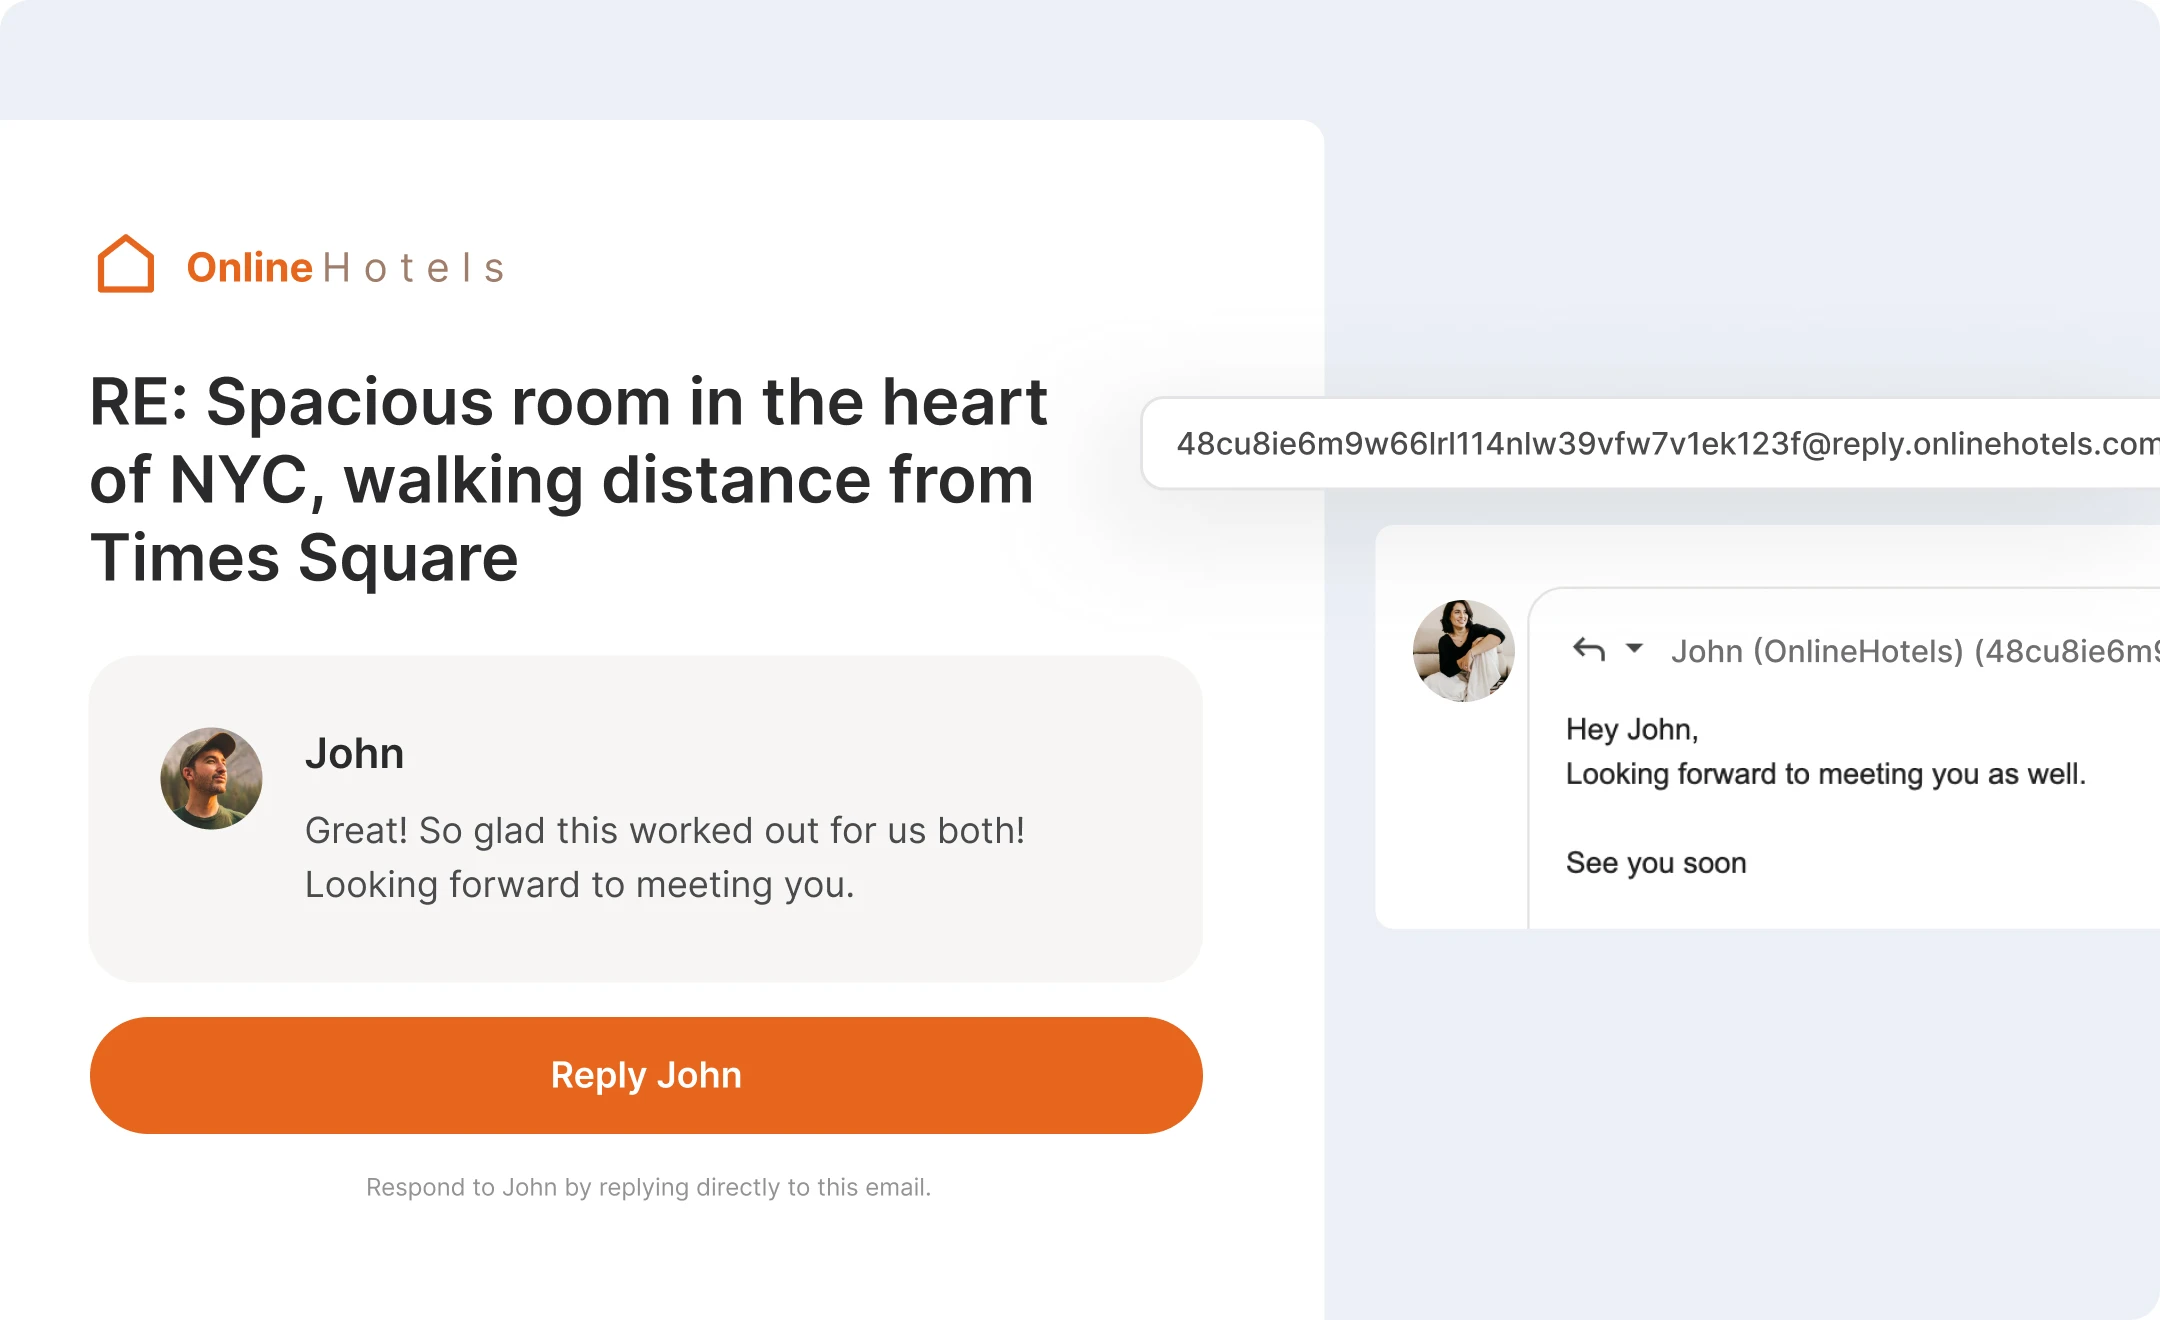Image resolution: width=2160 pixels, height=1320 pixels.
Task: Click the "Times Square" line of the subject
Action: pyautogui.click(x=304, y=557)
